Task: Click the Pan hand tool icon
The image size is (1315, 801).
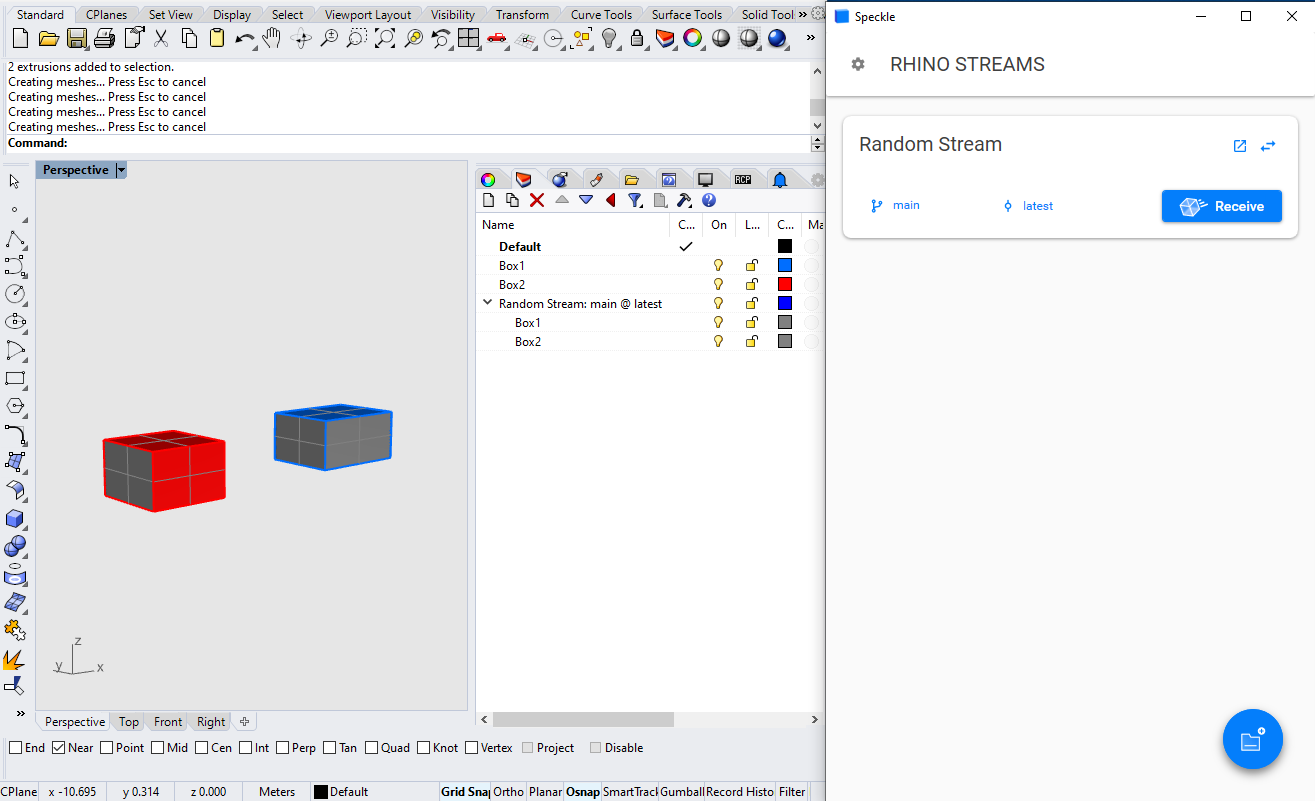Action: point(272,38)
